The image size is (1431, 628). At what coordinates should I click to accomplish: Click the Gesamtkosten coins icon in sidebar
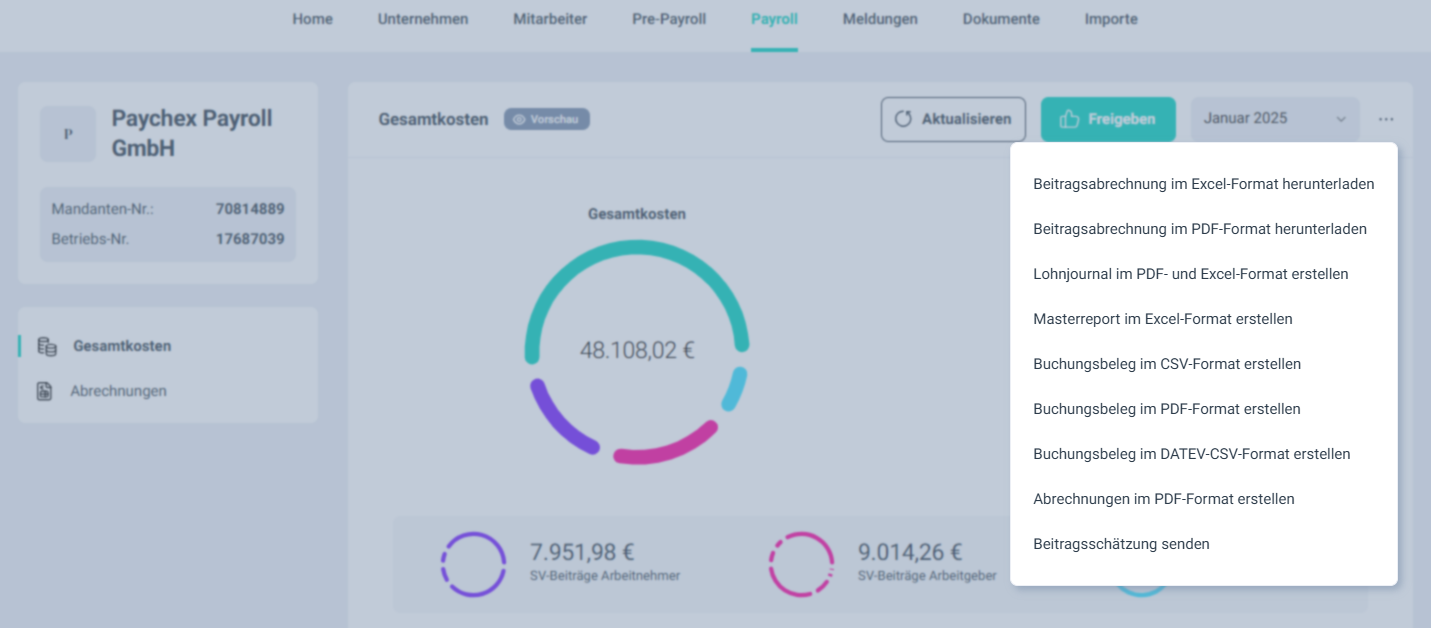click(46, 346)
